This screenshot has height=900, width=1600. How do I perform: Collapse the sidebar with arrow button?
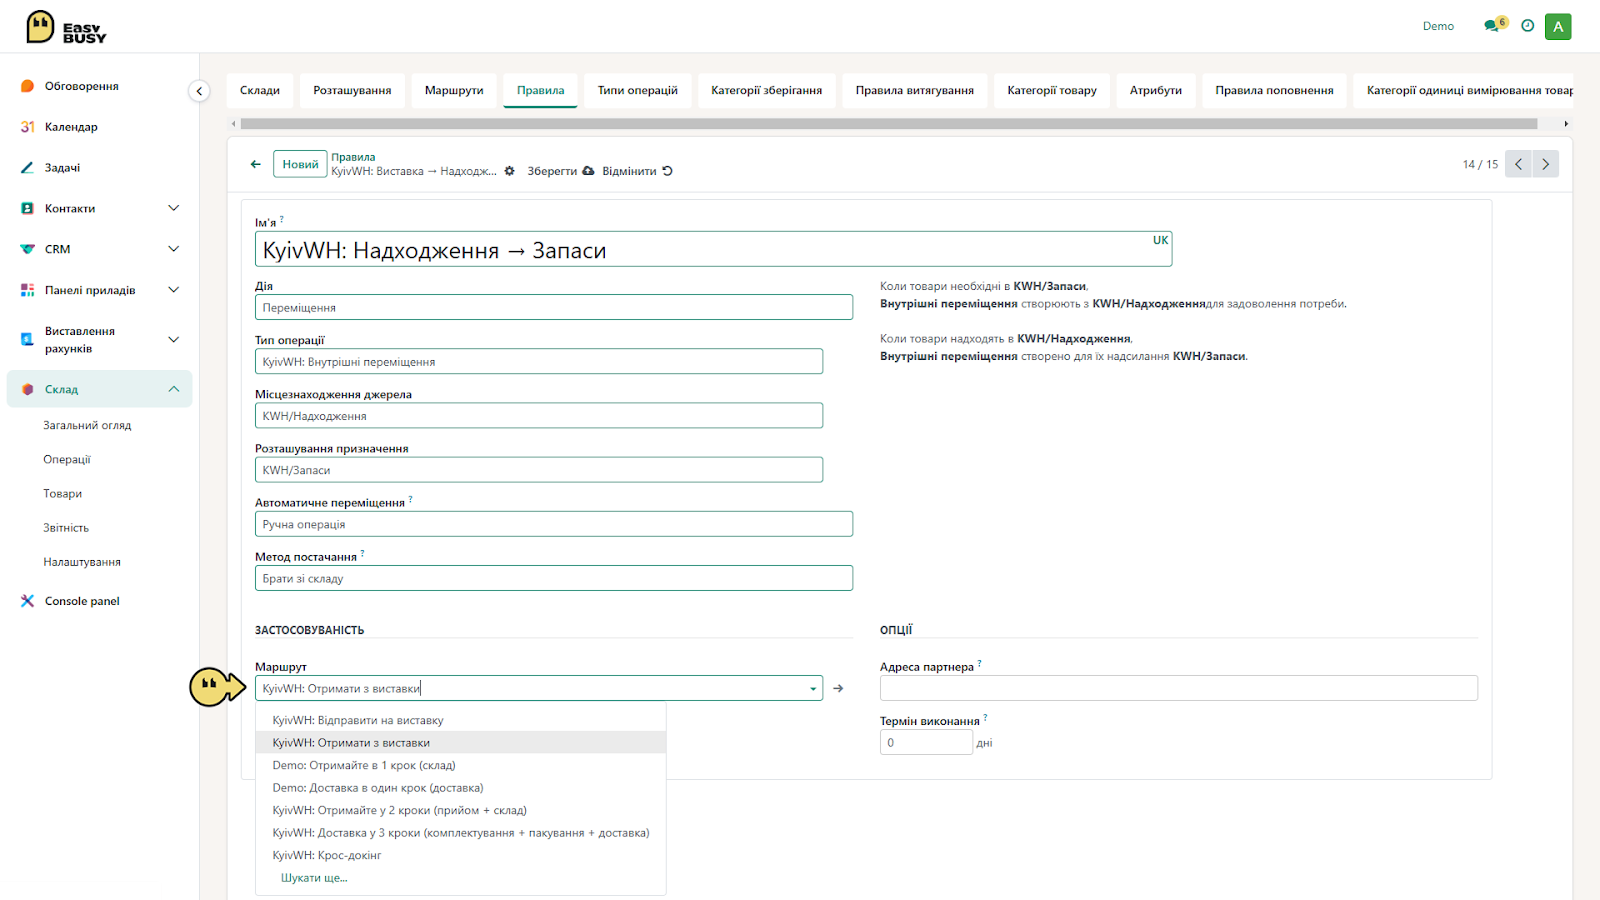click(199, 91)
